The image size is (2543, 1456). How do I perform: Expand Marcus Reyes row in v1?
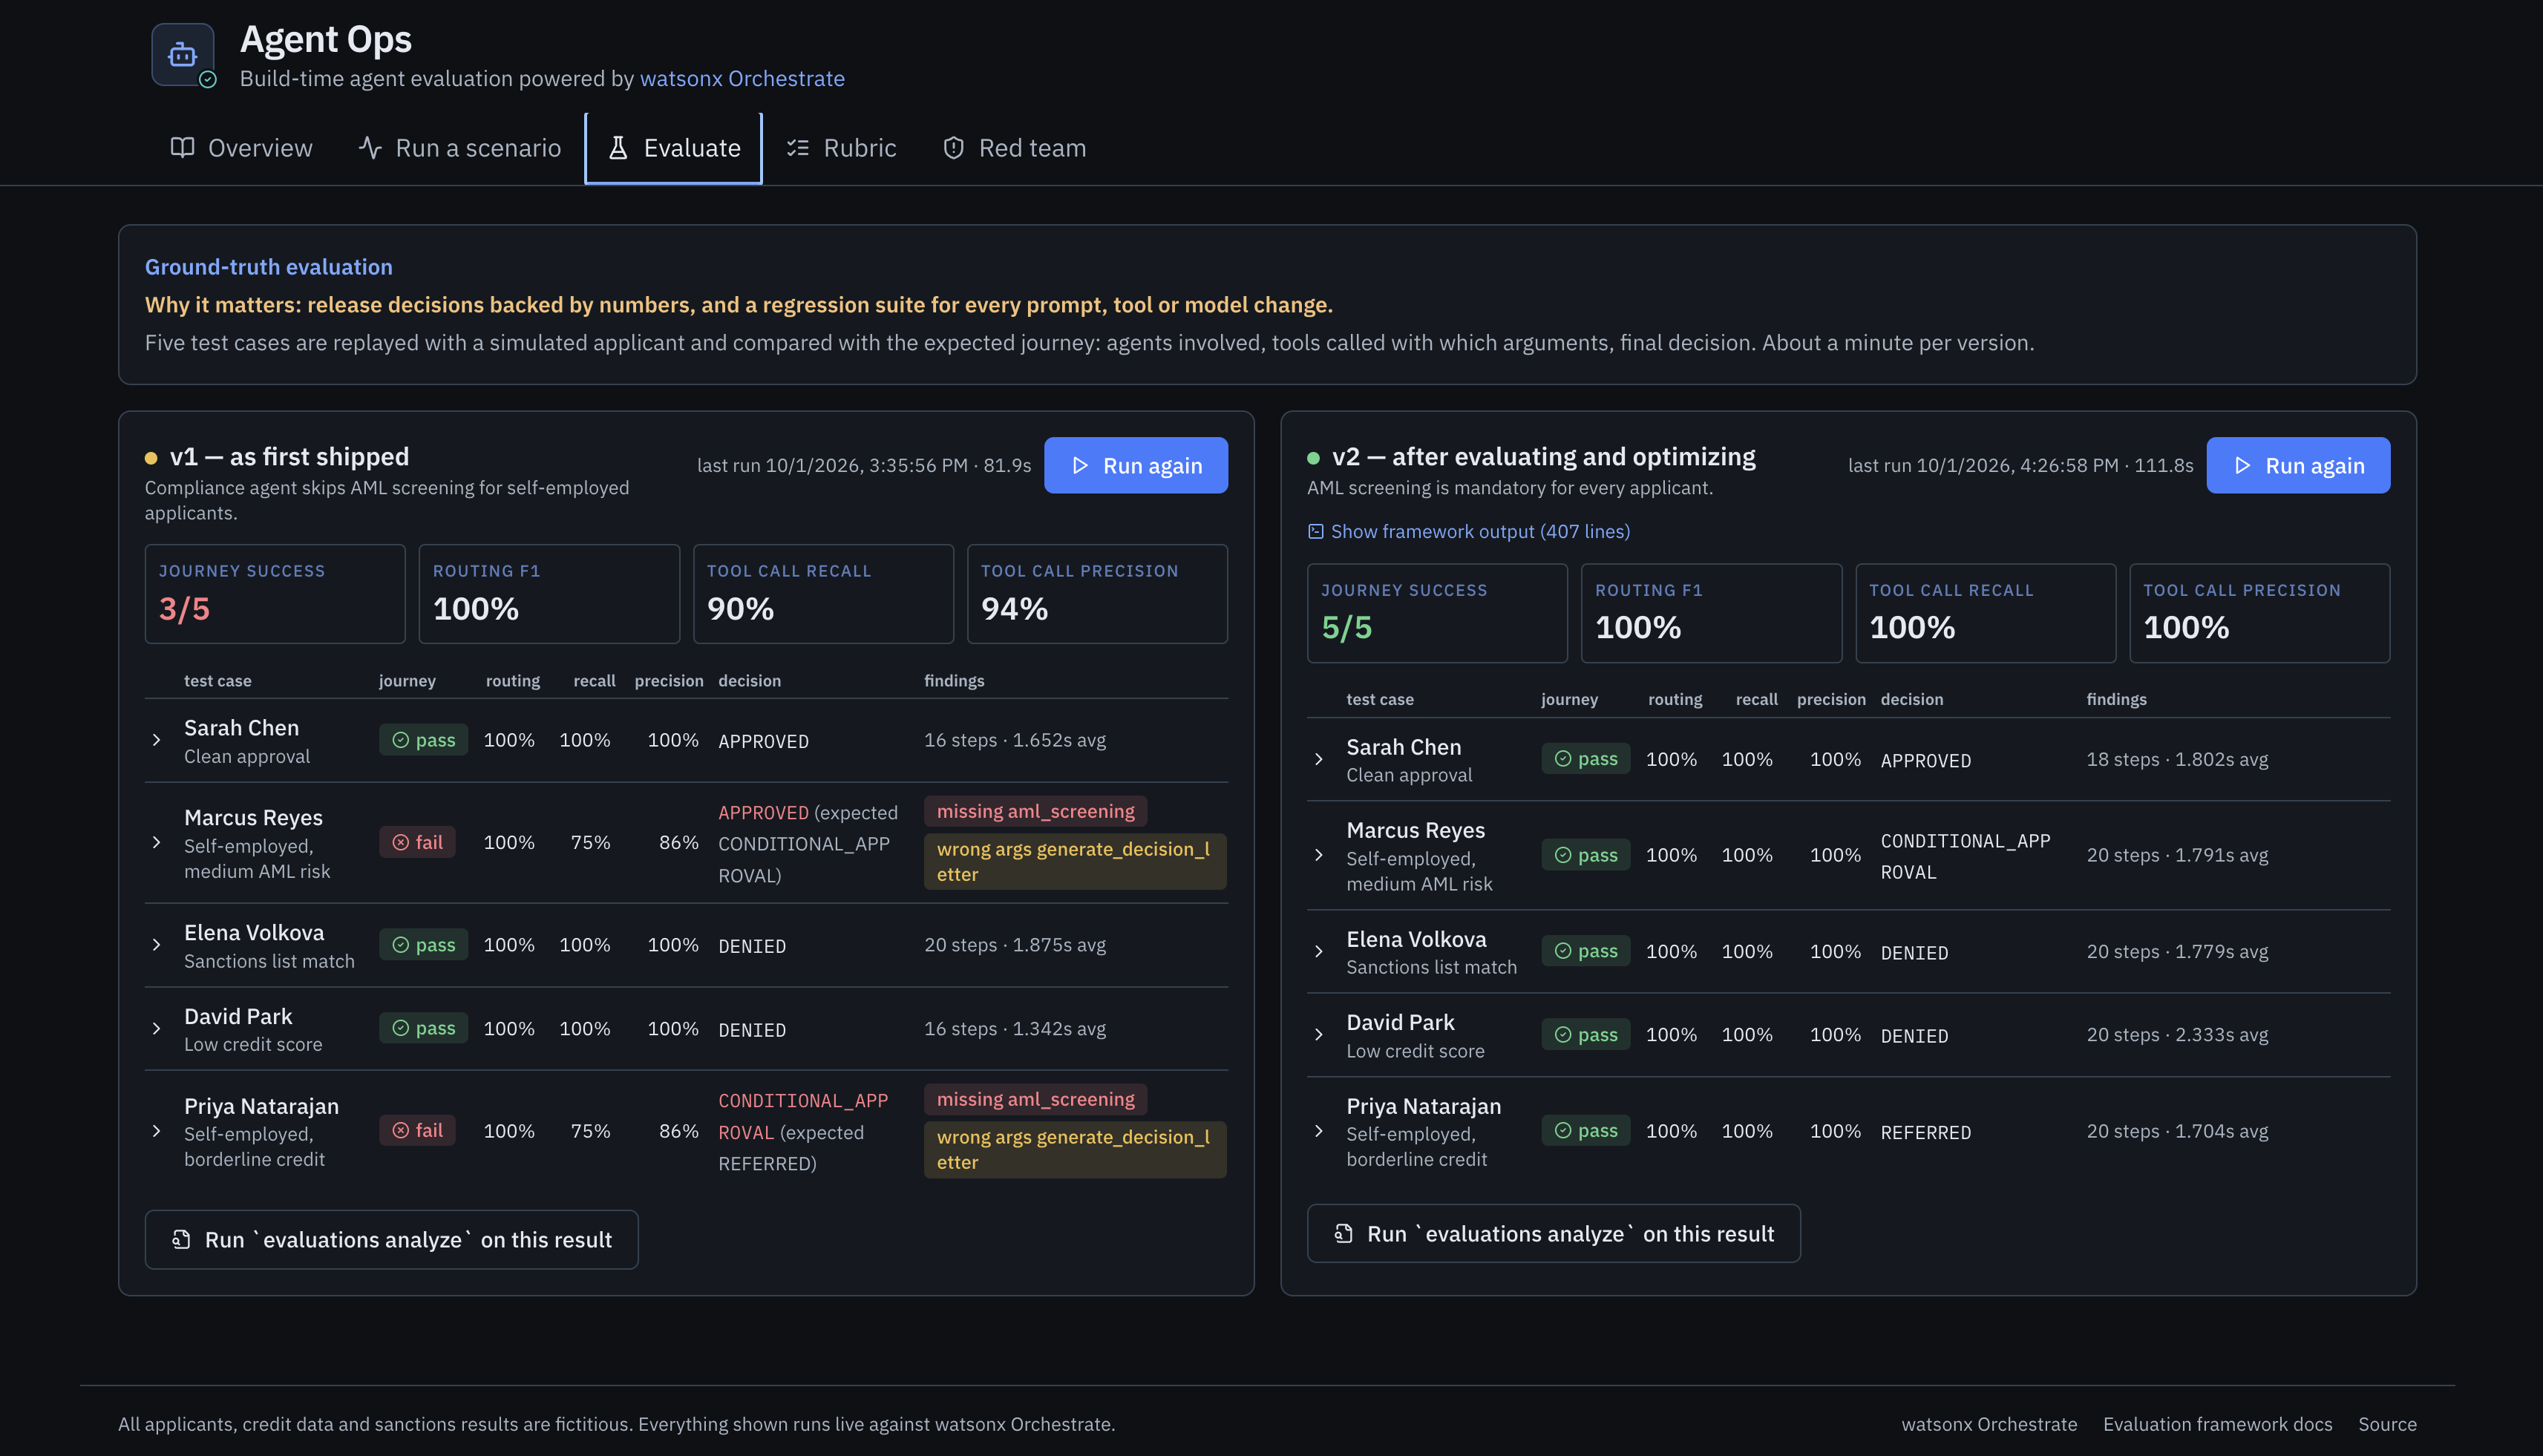(156, 842)
